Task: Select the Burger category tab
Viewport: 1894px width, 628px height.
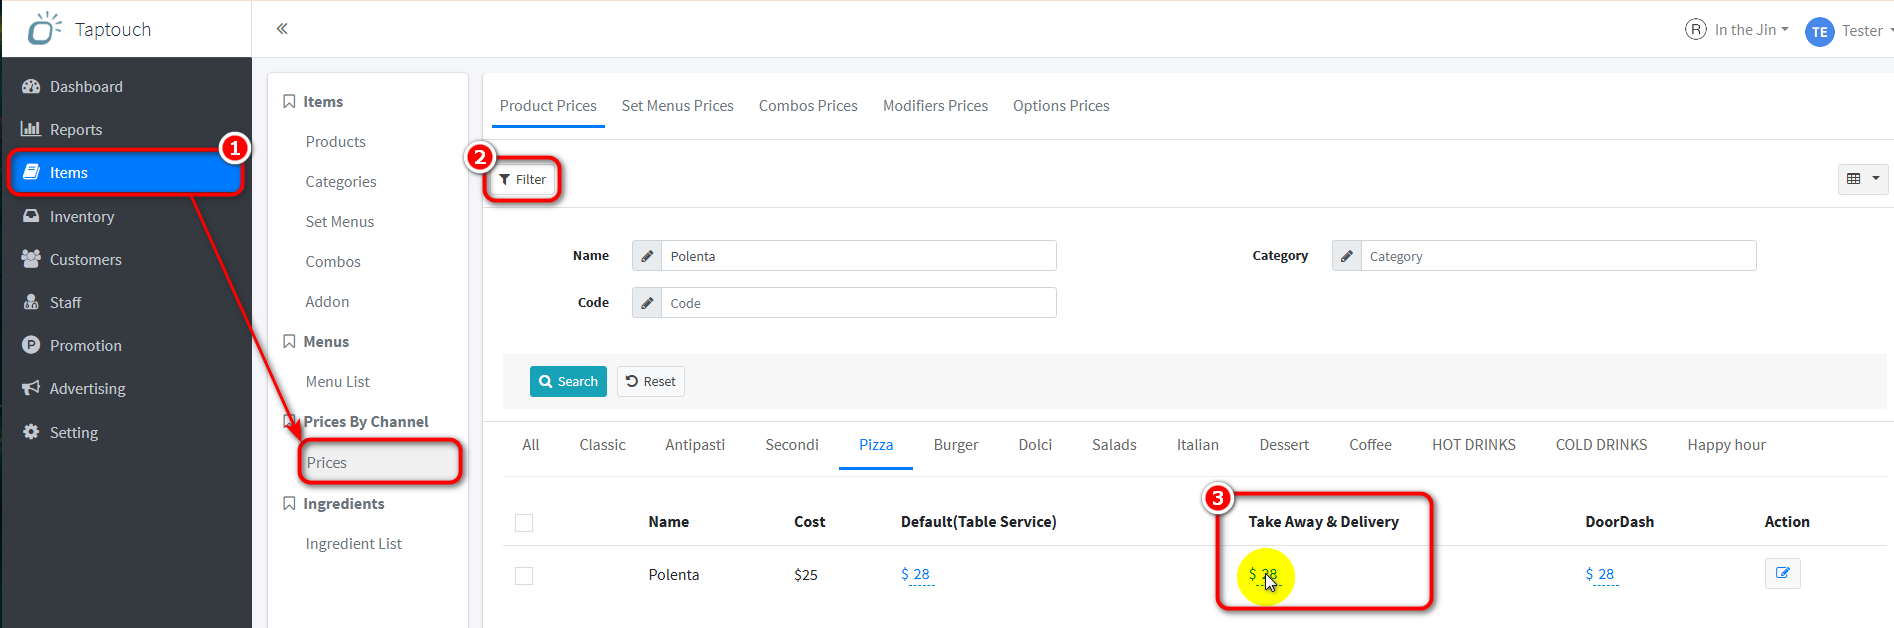Action: coord(956,445)
